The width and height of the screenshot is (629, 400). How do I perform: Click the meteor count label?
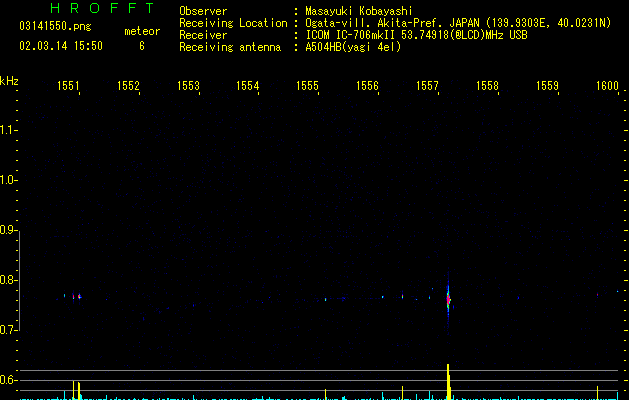tap(142, 31)
